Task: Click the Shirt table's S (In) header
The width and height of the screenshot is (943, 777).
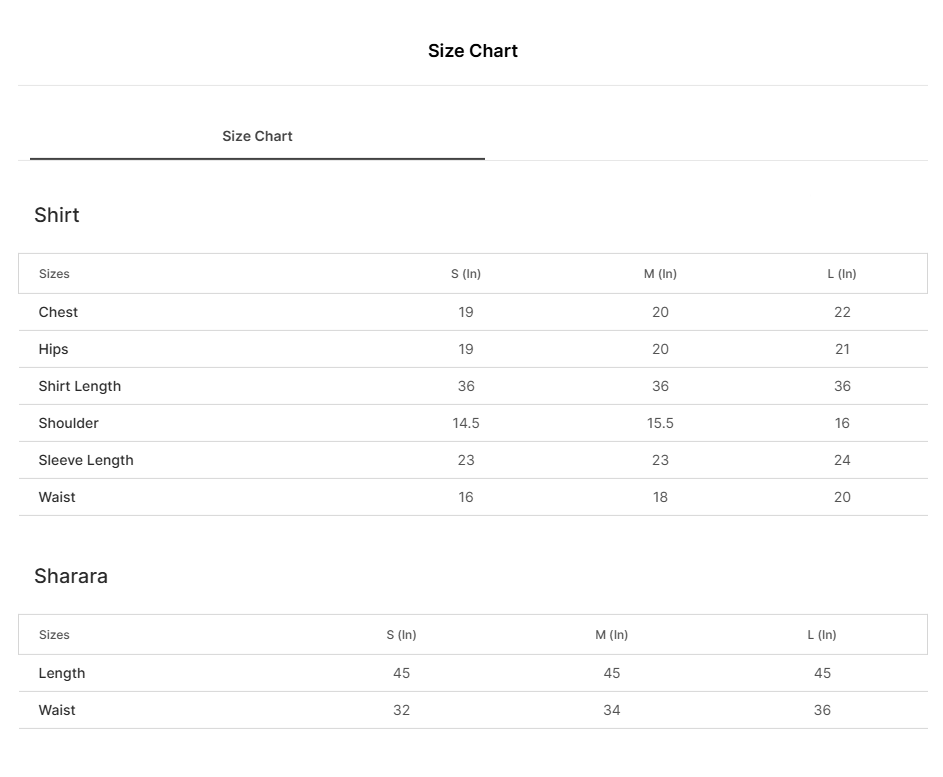Action: click(466, 274)
